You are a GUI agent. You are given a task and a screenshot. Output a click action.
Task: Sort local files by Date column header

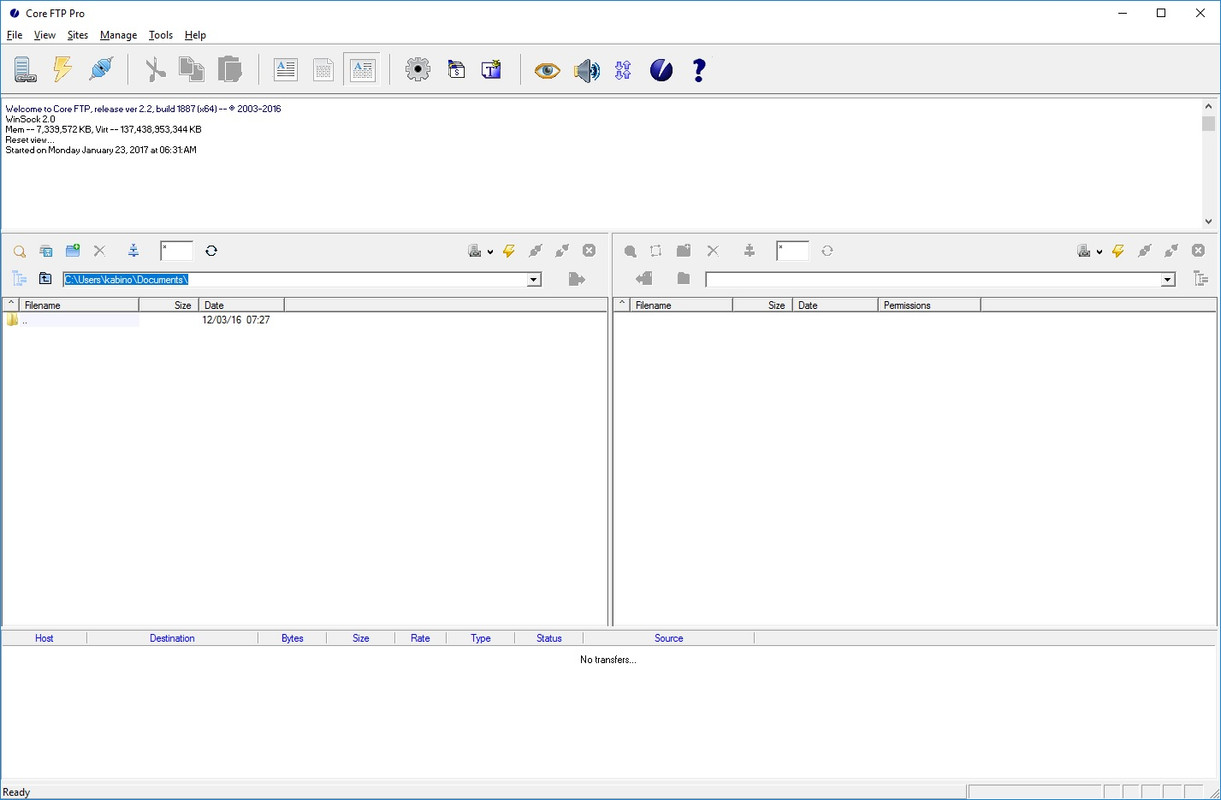click(x=242, y=305)
